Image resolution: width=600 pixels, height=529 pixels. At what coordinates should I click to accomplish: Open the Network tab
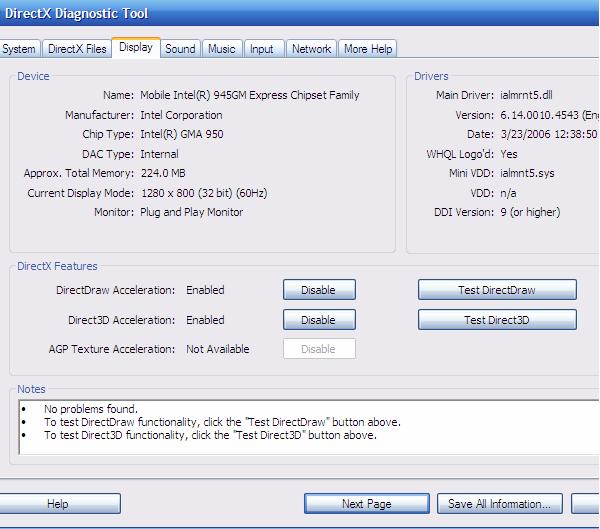(x=311, y=49)
